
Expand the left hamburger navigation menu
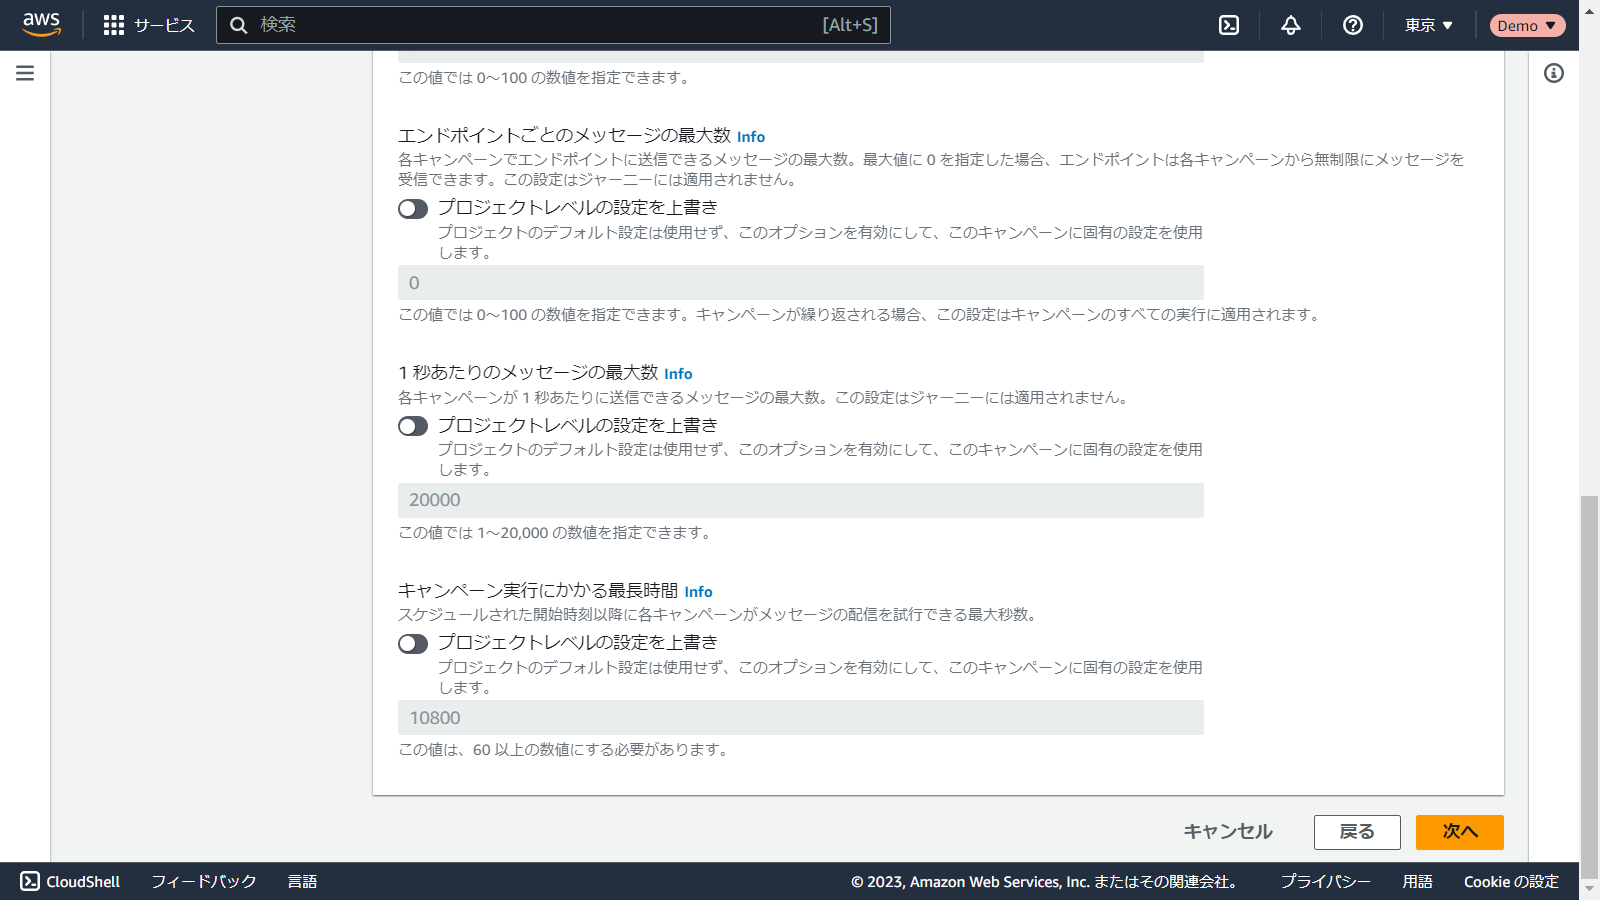(x=25, y=73)
